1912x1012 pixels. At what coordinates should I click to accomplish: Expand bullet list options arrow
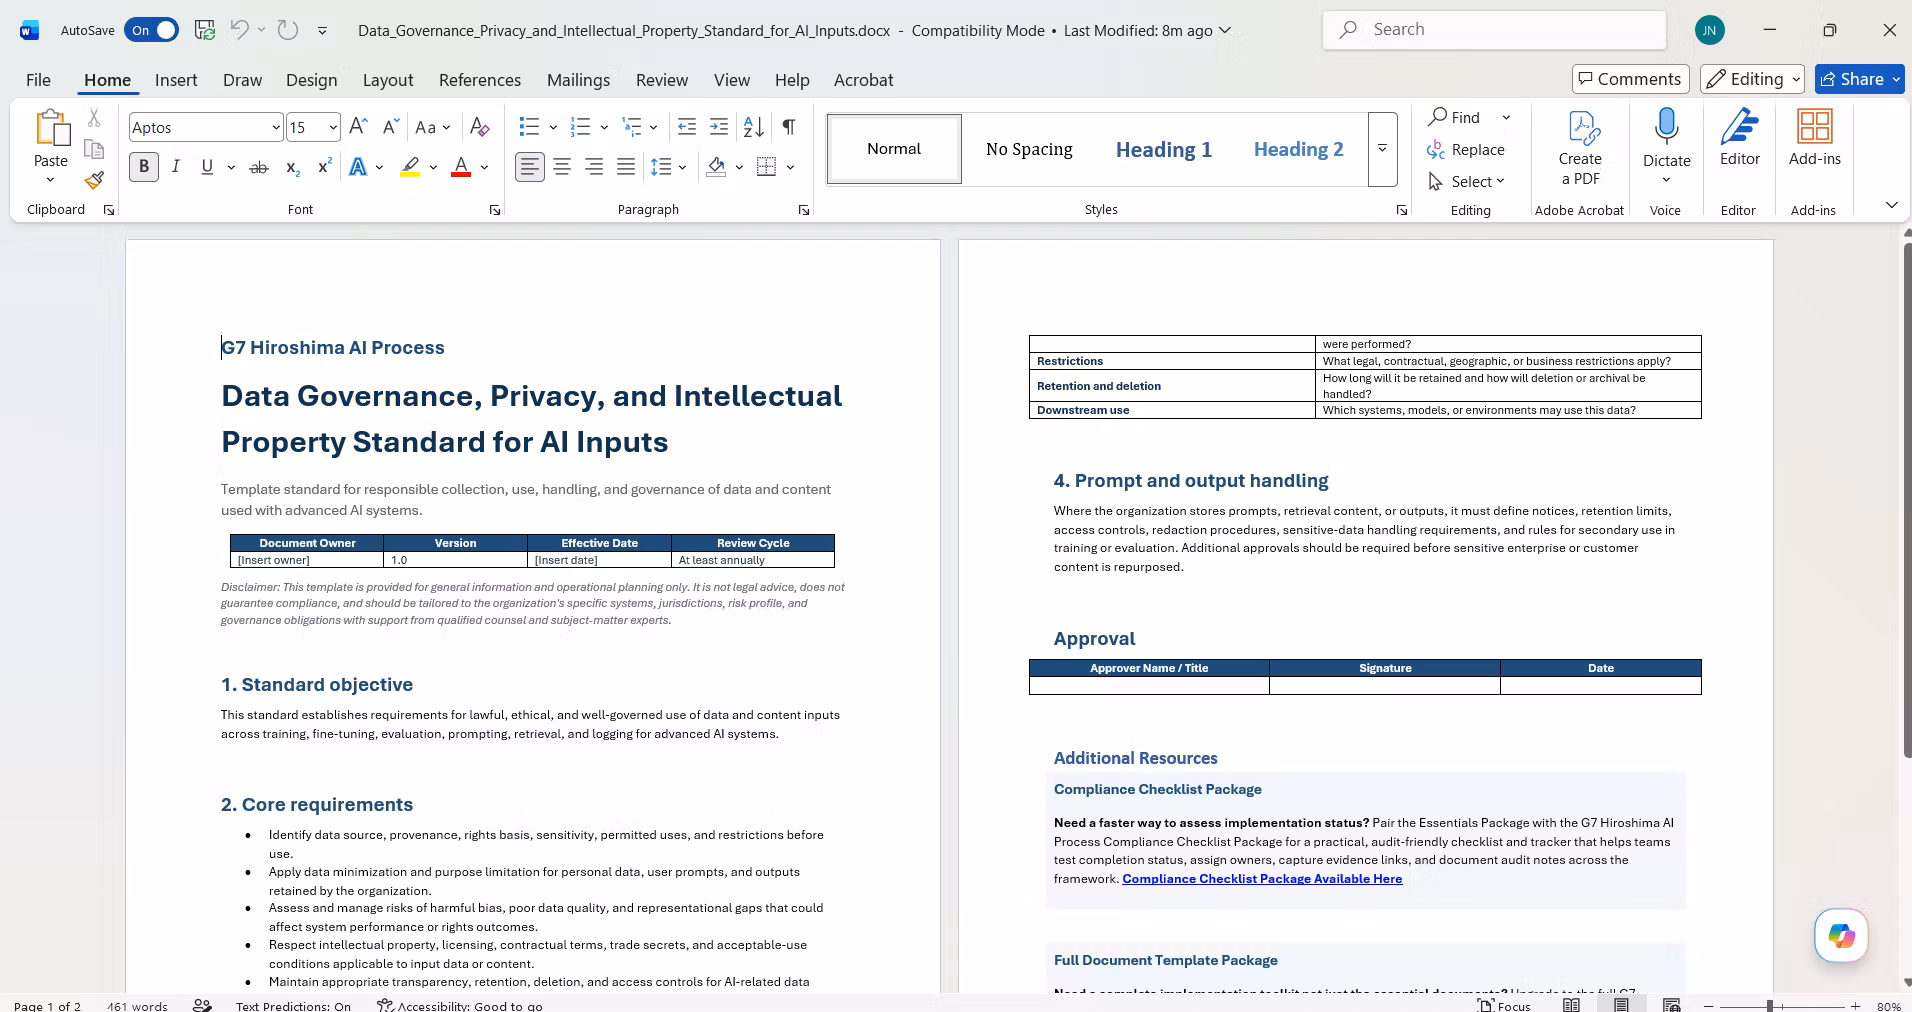[x=553, y=127]
